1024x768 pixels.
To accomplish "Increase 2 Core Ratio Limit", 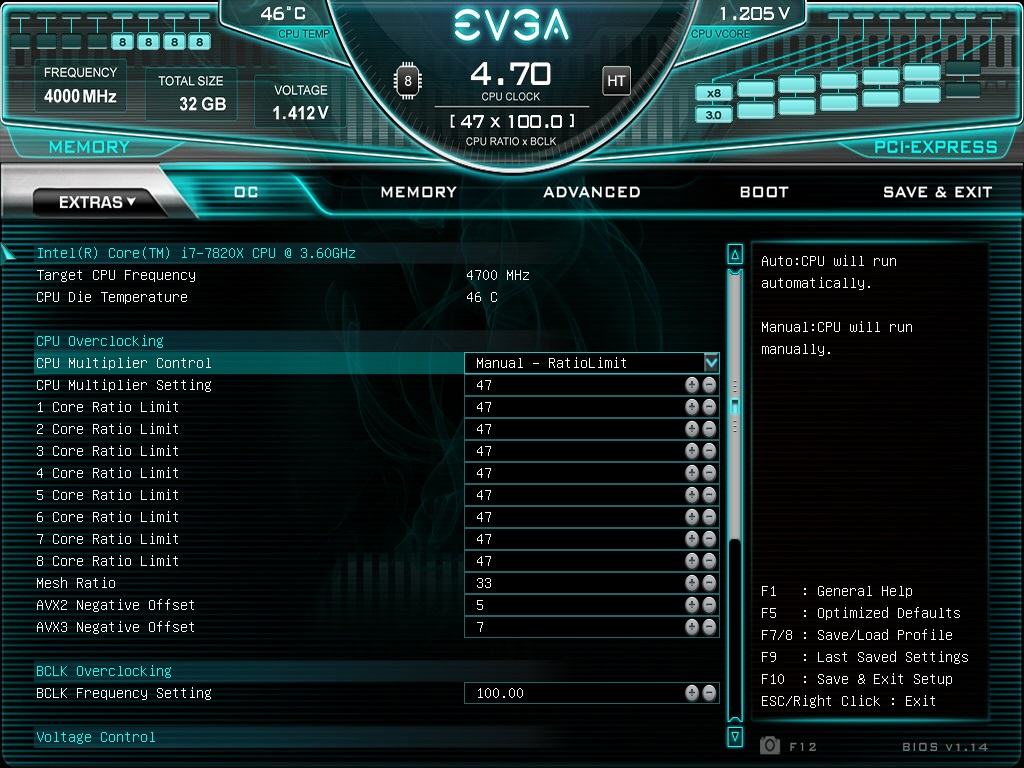I will click(692, 429).
